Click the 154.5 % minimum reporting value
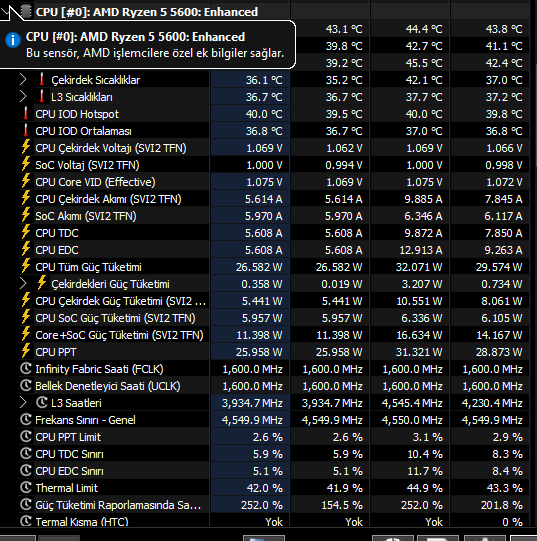The width and height of the screenshot is (537, 541). (342, 505)
